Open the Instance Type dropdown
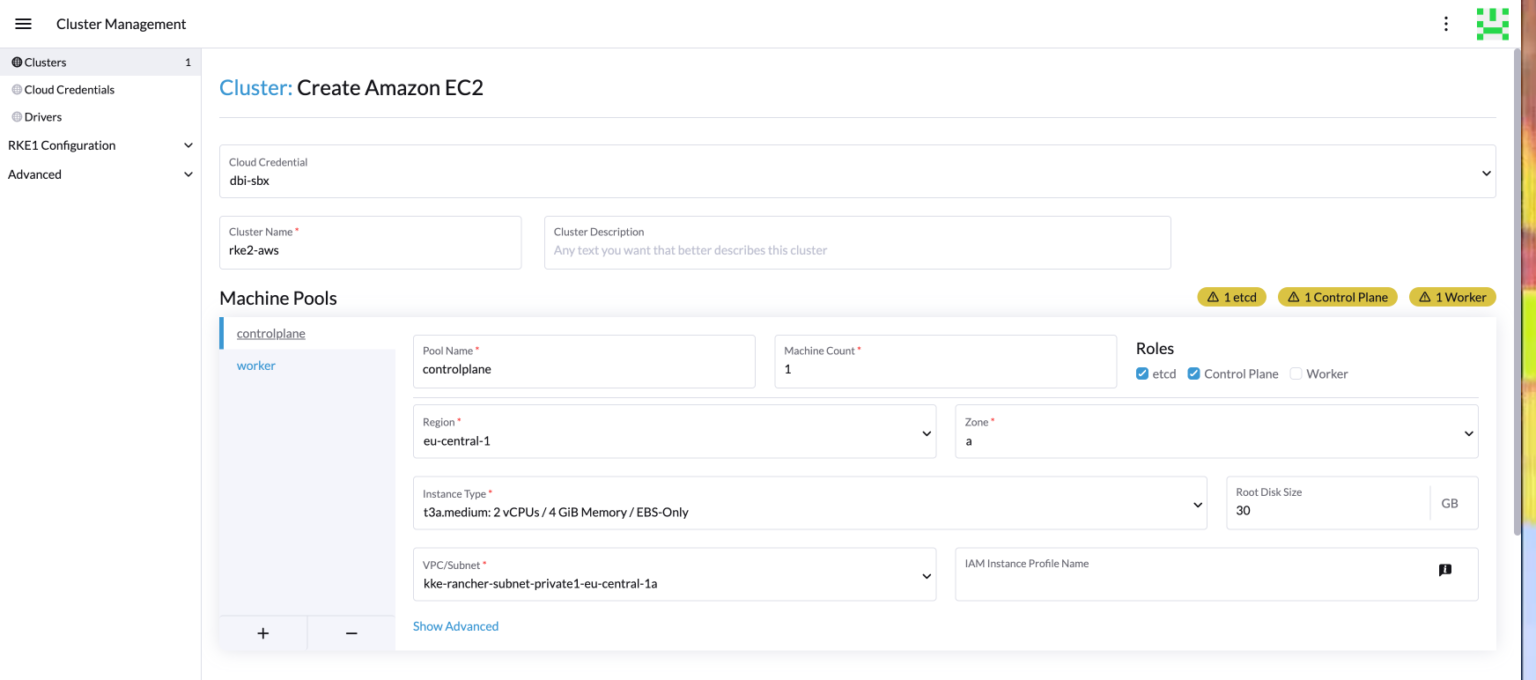This screenshot has width=1536, height=680. tap(809, 503)
